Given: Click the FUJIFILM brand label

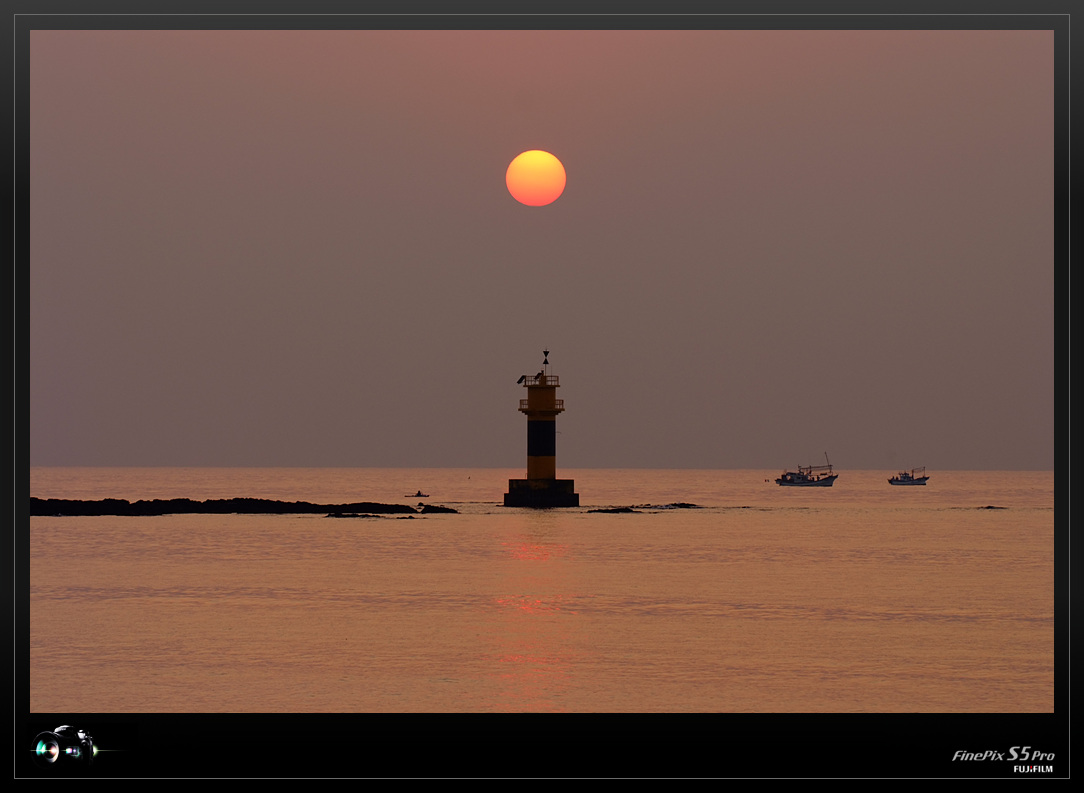Looking at the screenshot, I should tap(1032, 769).
